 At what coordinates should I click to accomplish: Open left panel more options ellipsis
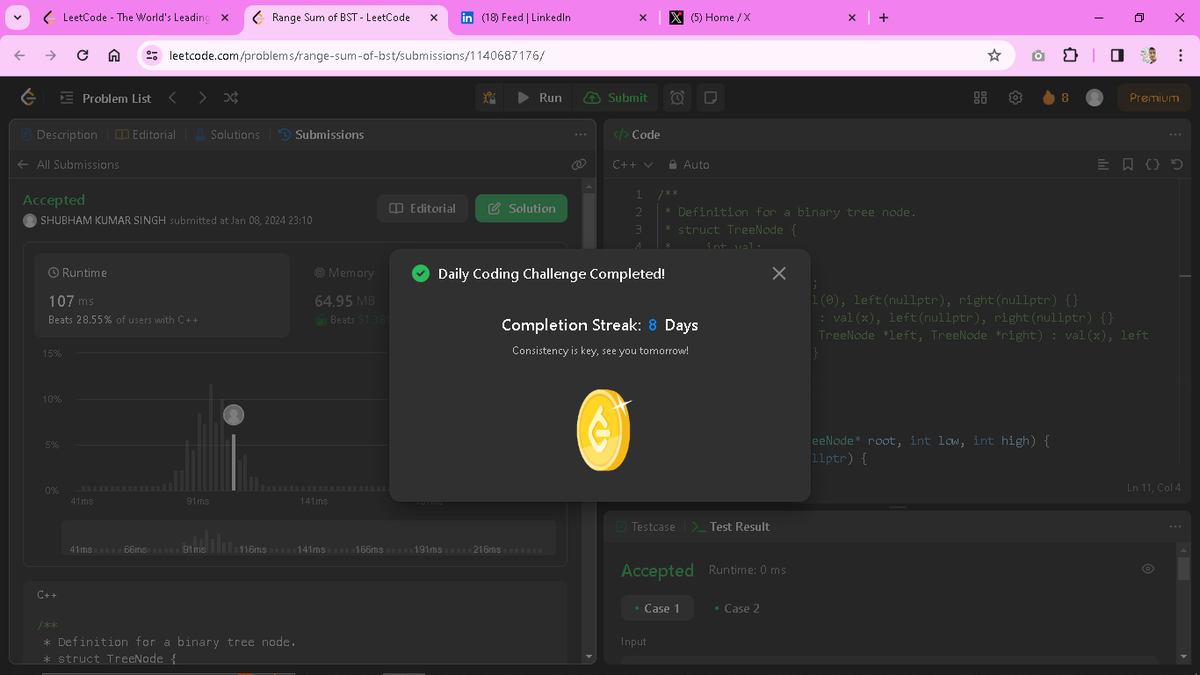(580, 135)
